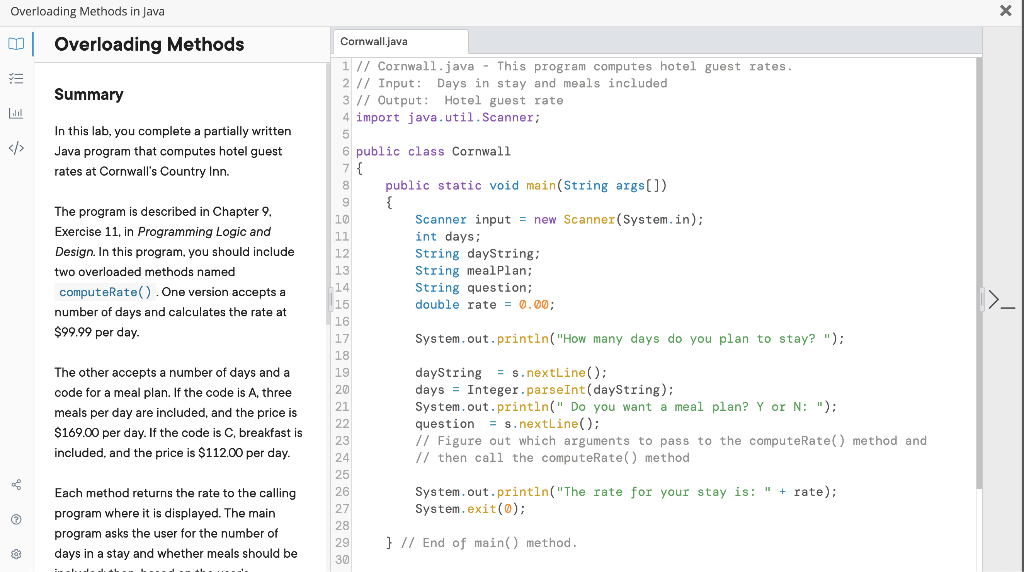Click line number 16 in the gutter
Image resolution: width=1024 pixels, height=572 pixels.
[x=342, y=321]
